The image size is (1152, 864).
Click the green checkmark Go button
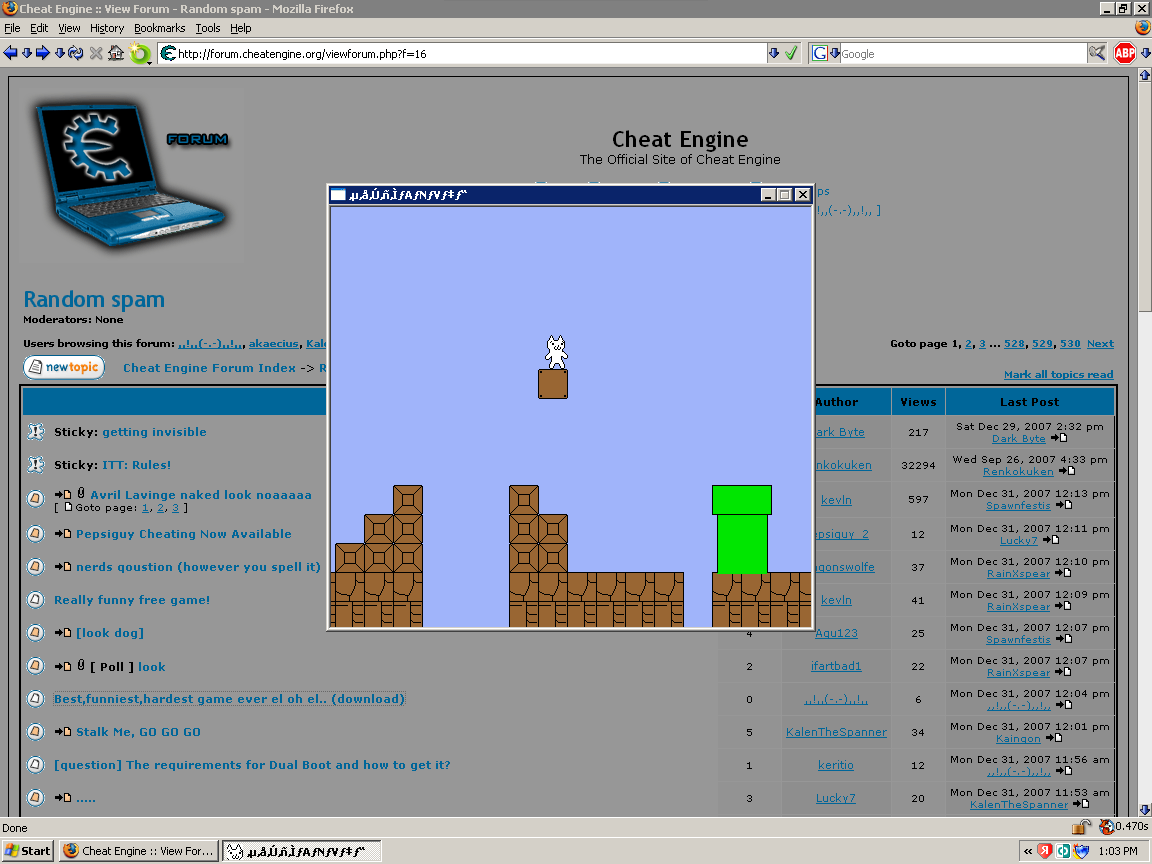(x=791, y=53)
